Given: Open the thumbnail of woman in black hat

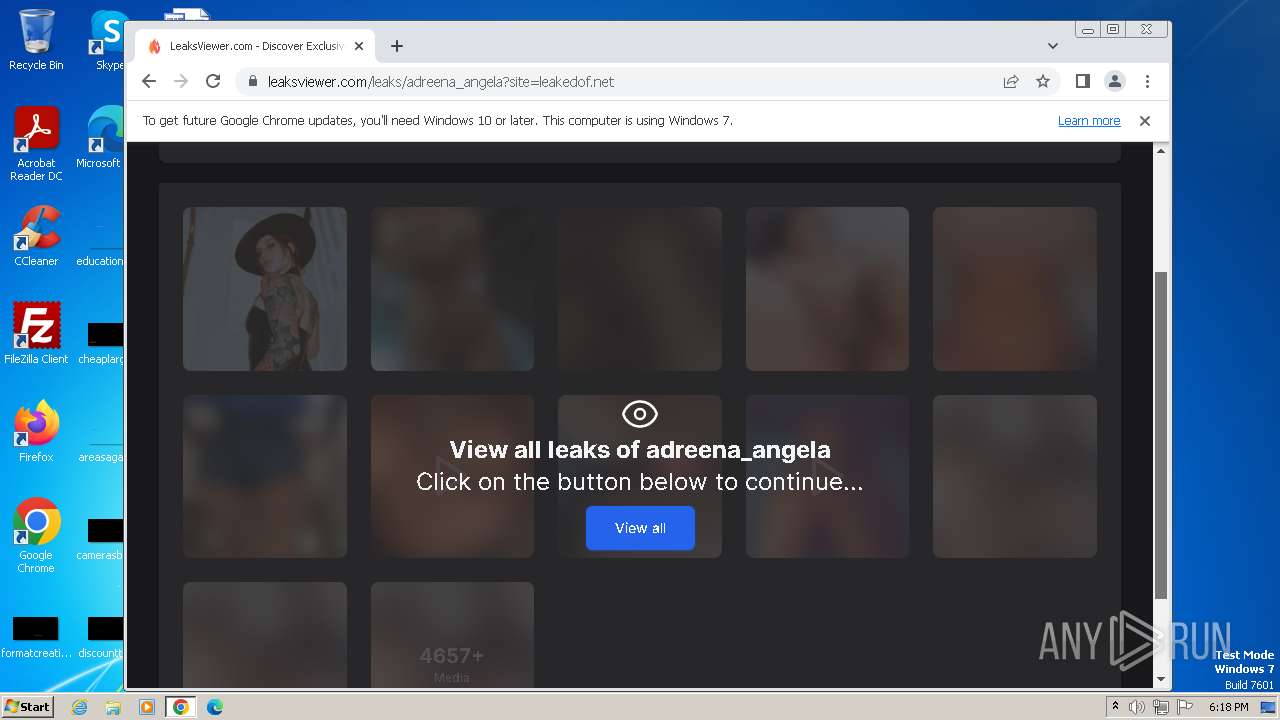Looking at the screenshot, I should click(265, 289).
